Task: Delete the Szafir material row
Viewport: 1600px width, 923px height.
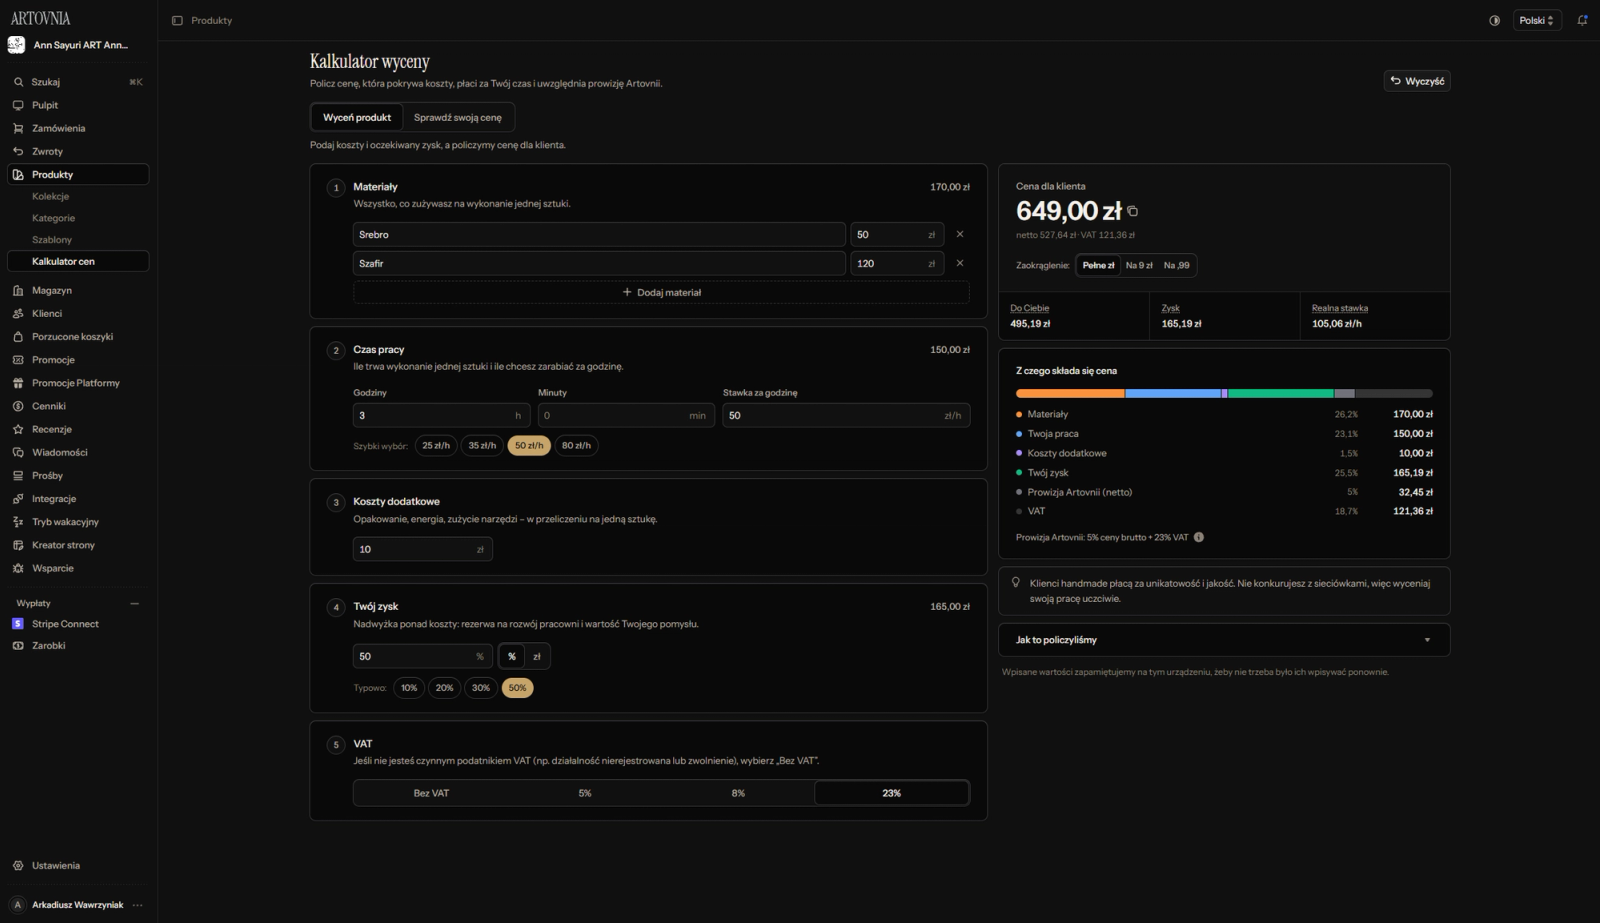Action: [x=960, y=263]
